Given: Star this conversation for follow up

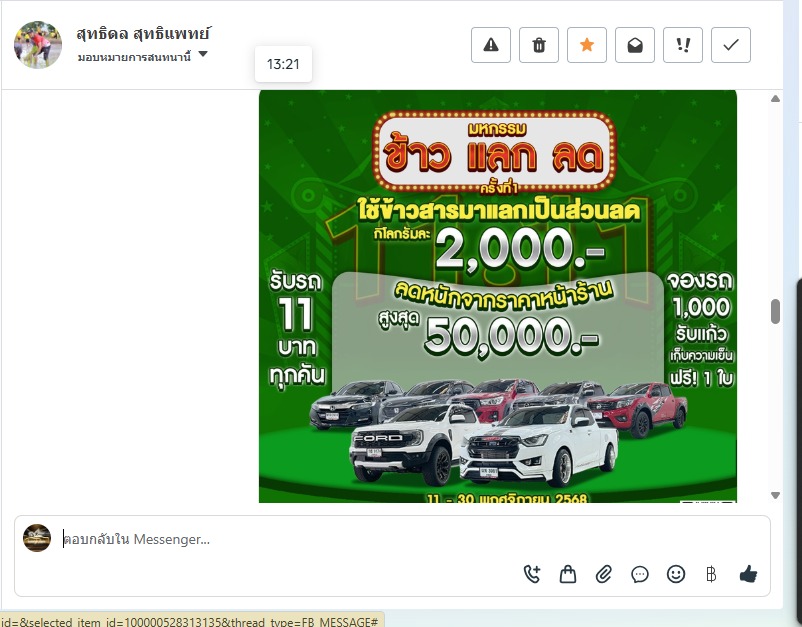Looking at the screenshot, I should pos(587,45).
